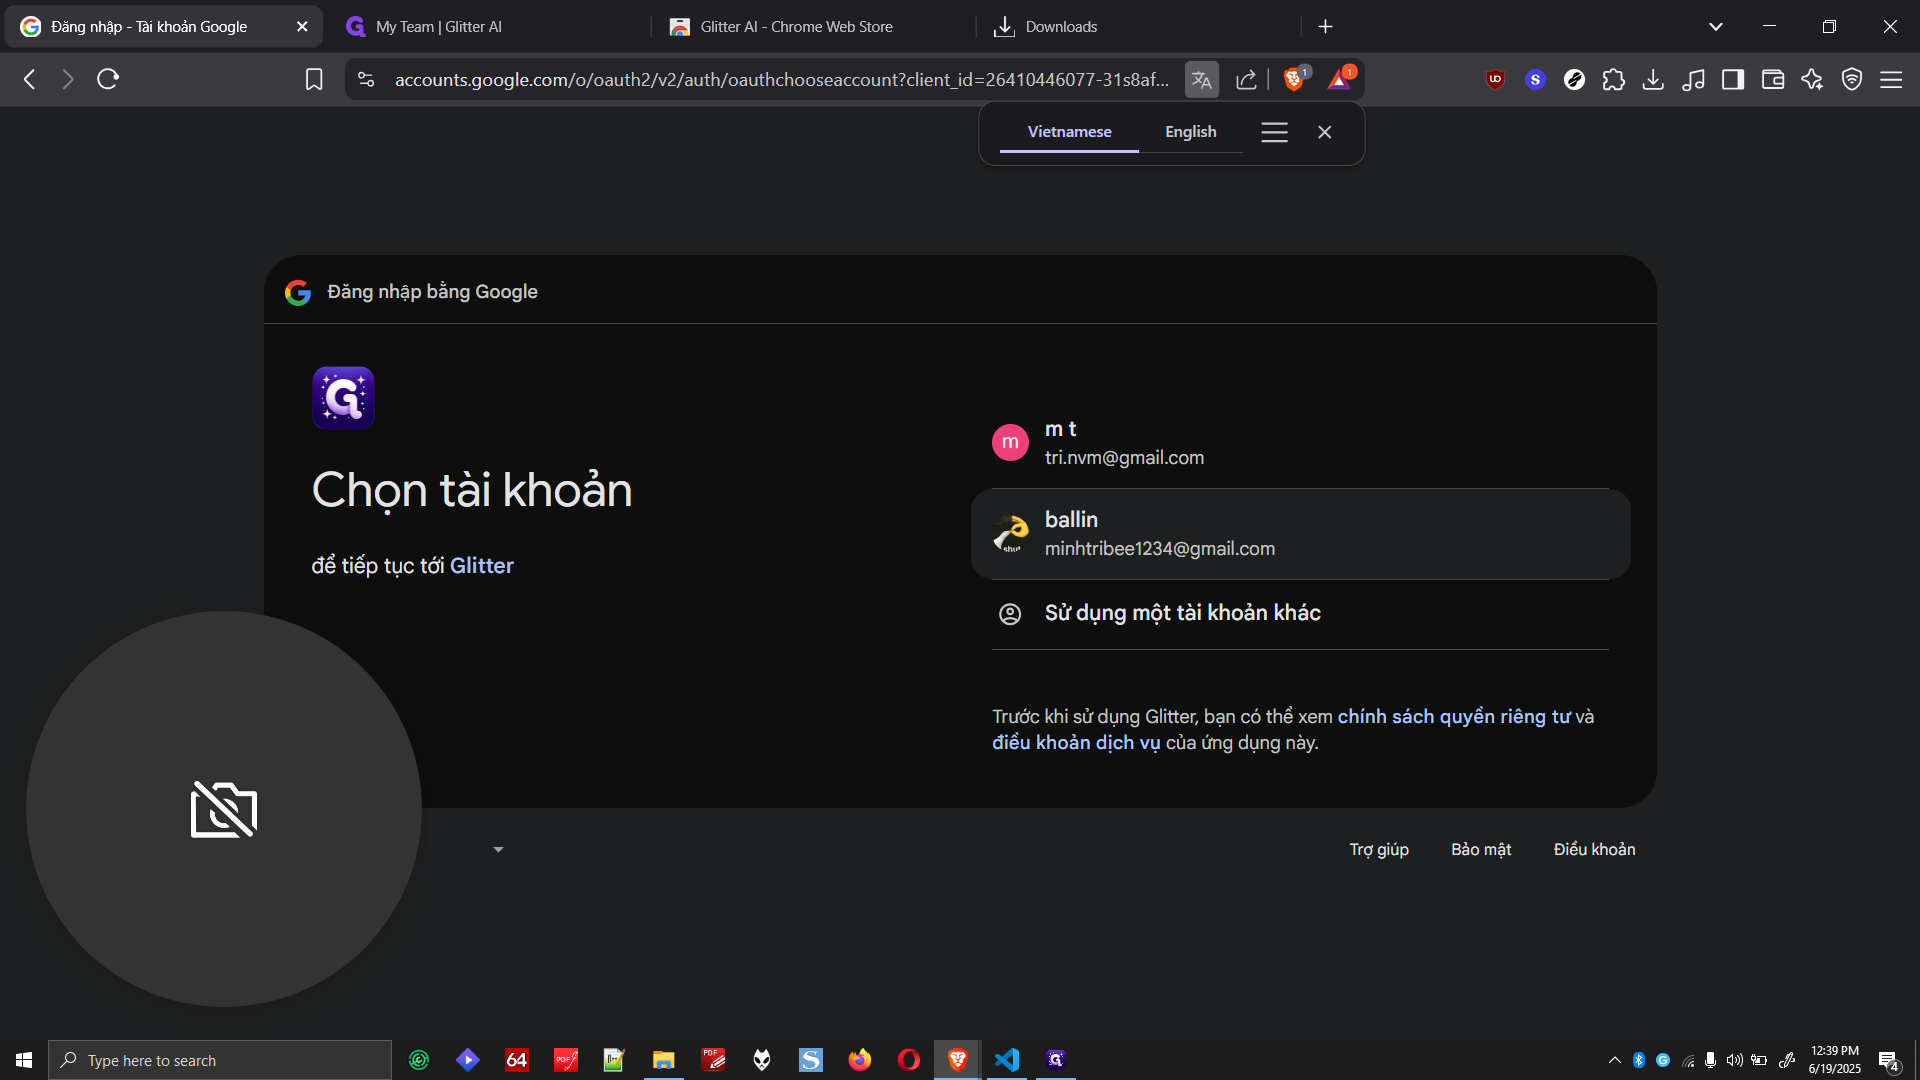This screenshot has height=1080, width=1920.
Task: Select English in the translate popup
Action: (x=1190, y=132)
